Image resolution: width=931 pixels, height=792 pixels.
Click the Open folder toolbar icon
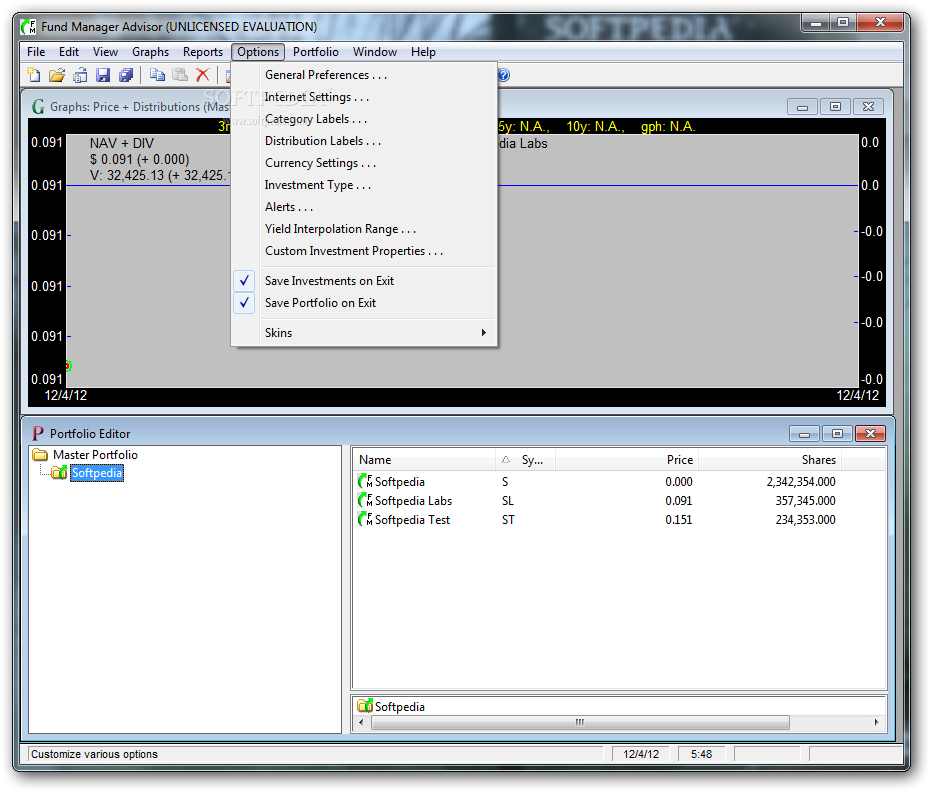(57, 75)
